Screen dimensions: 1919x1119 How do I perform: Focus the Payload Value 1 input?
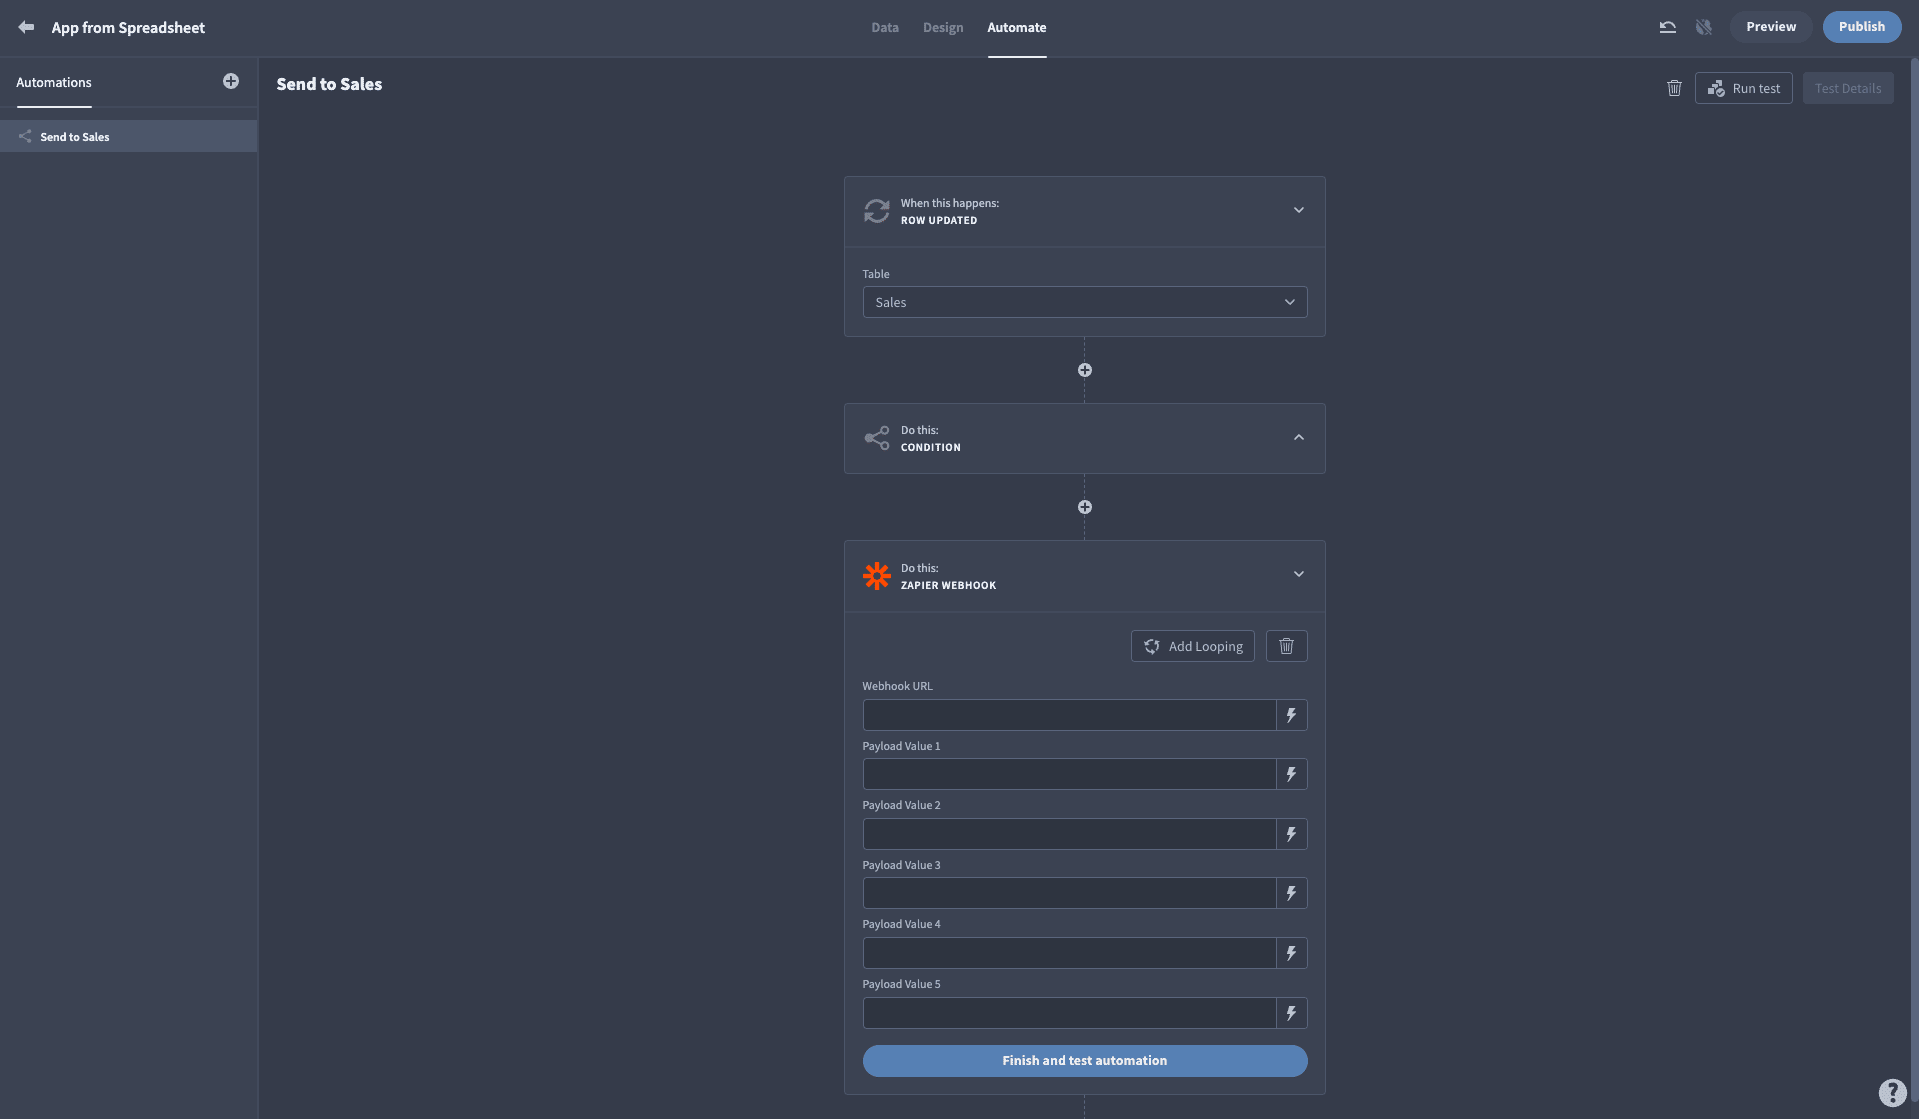pos(1069,774)
